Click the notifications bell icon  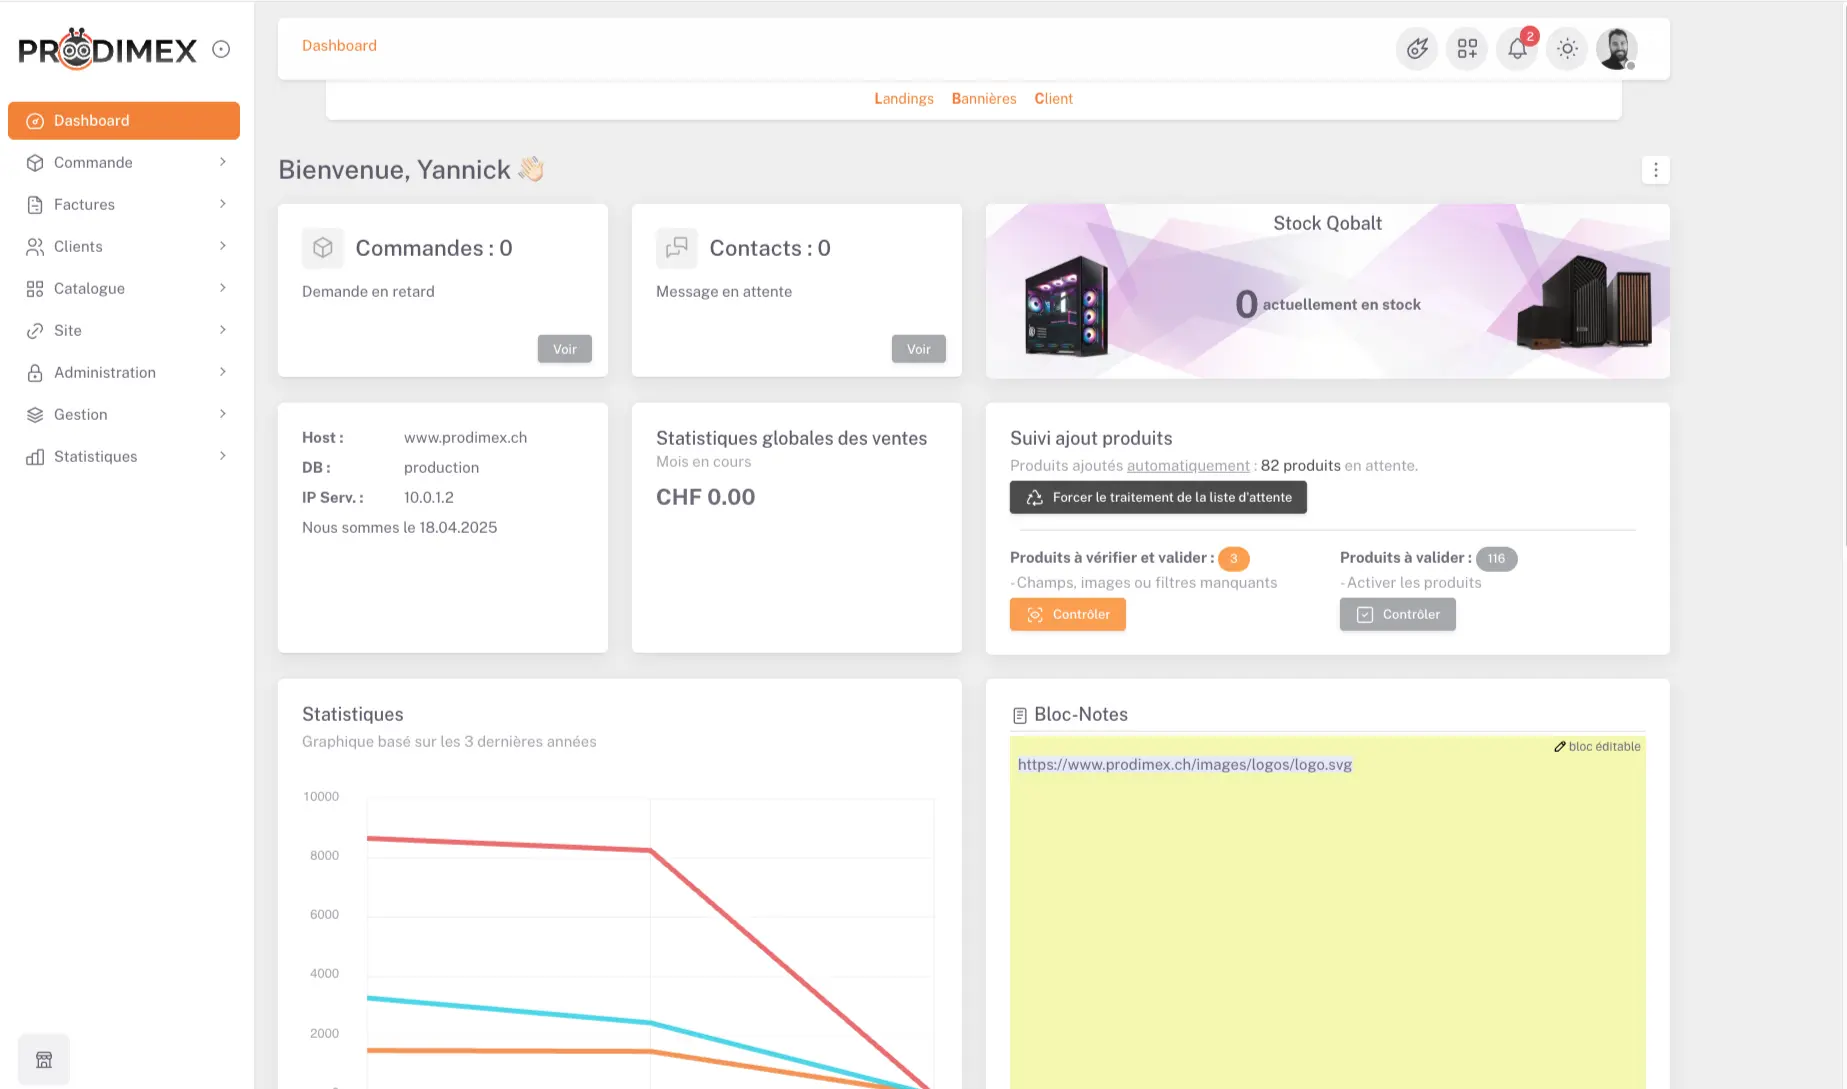coord(1517,49)
